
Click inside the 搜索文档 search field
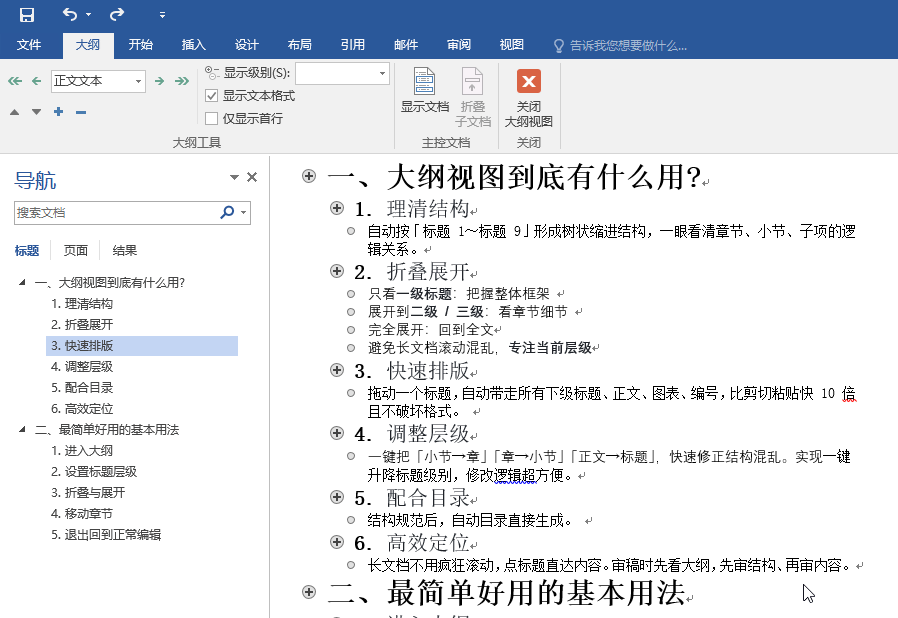click(110, 213)
